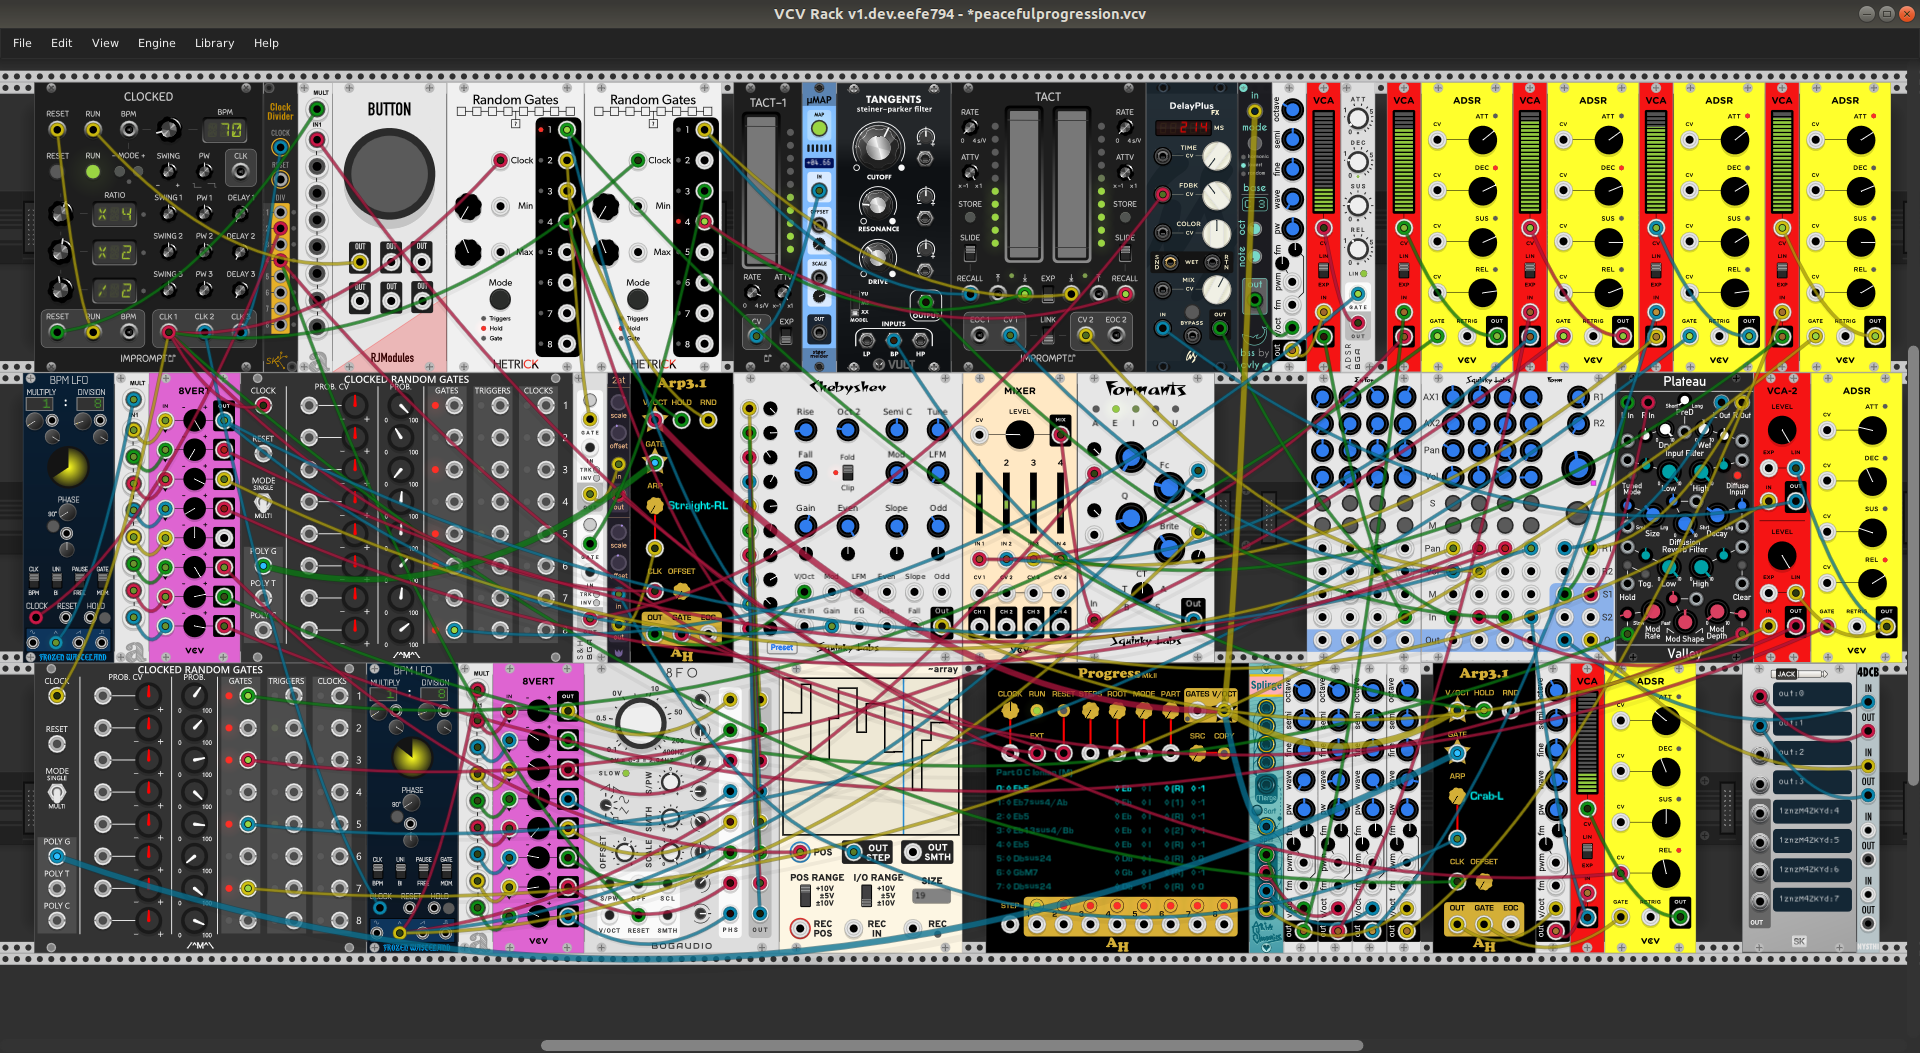Viewport: 1920px width, 1053px height.
Task: Click the BP input jack on Tangents
Action: [x=894, y=339]
